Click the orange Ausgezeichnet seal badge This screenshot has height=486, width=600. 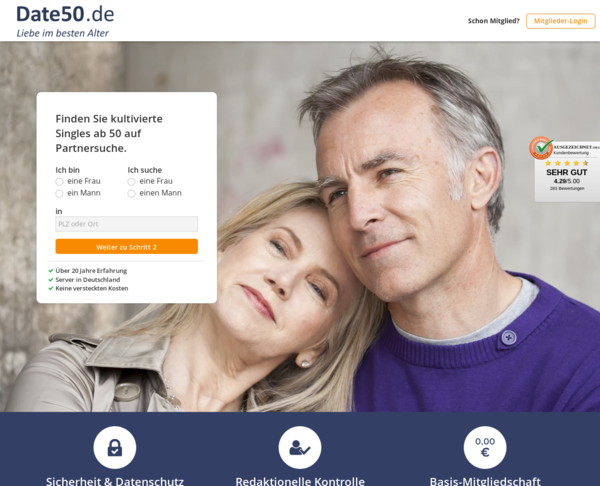coord(541,148)
